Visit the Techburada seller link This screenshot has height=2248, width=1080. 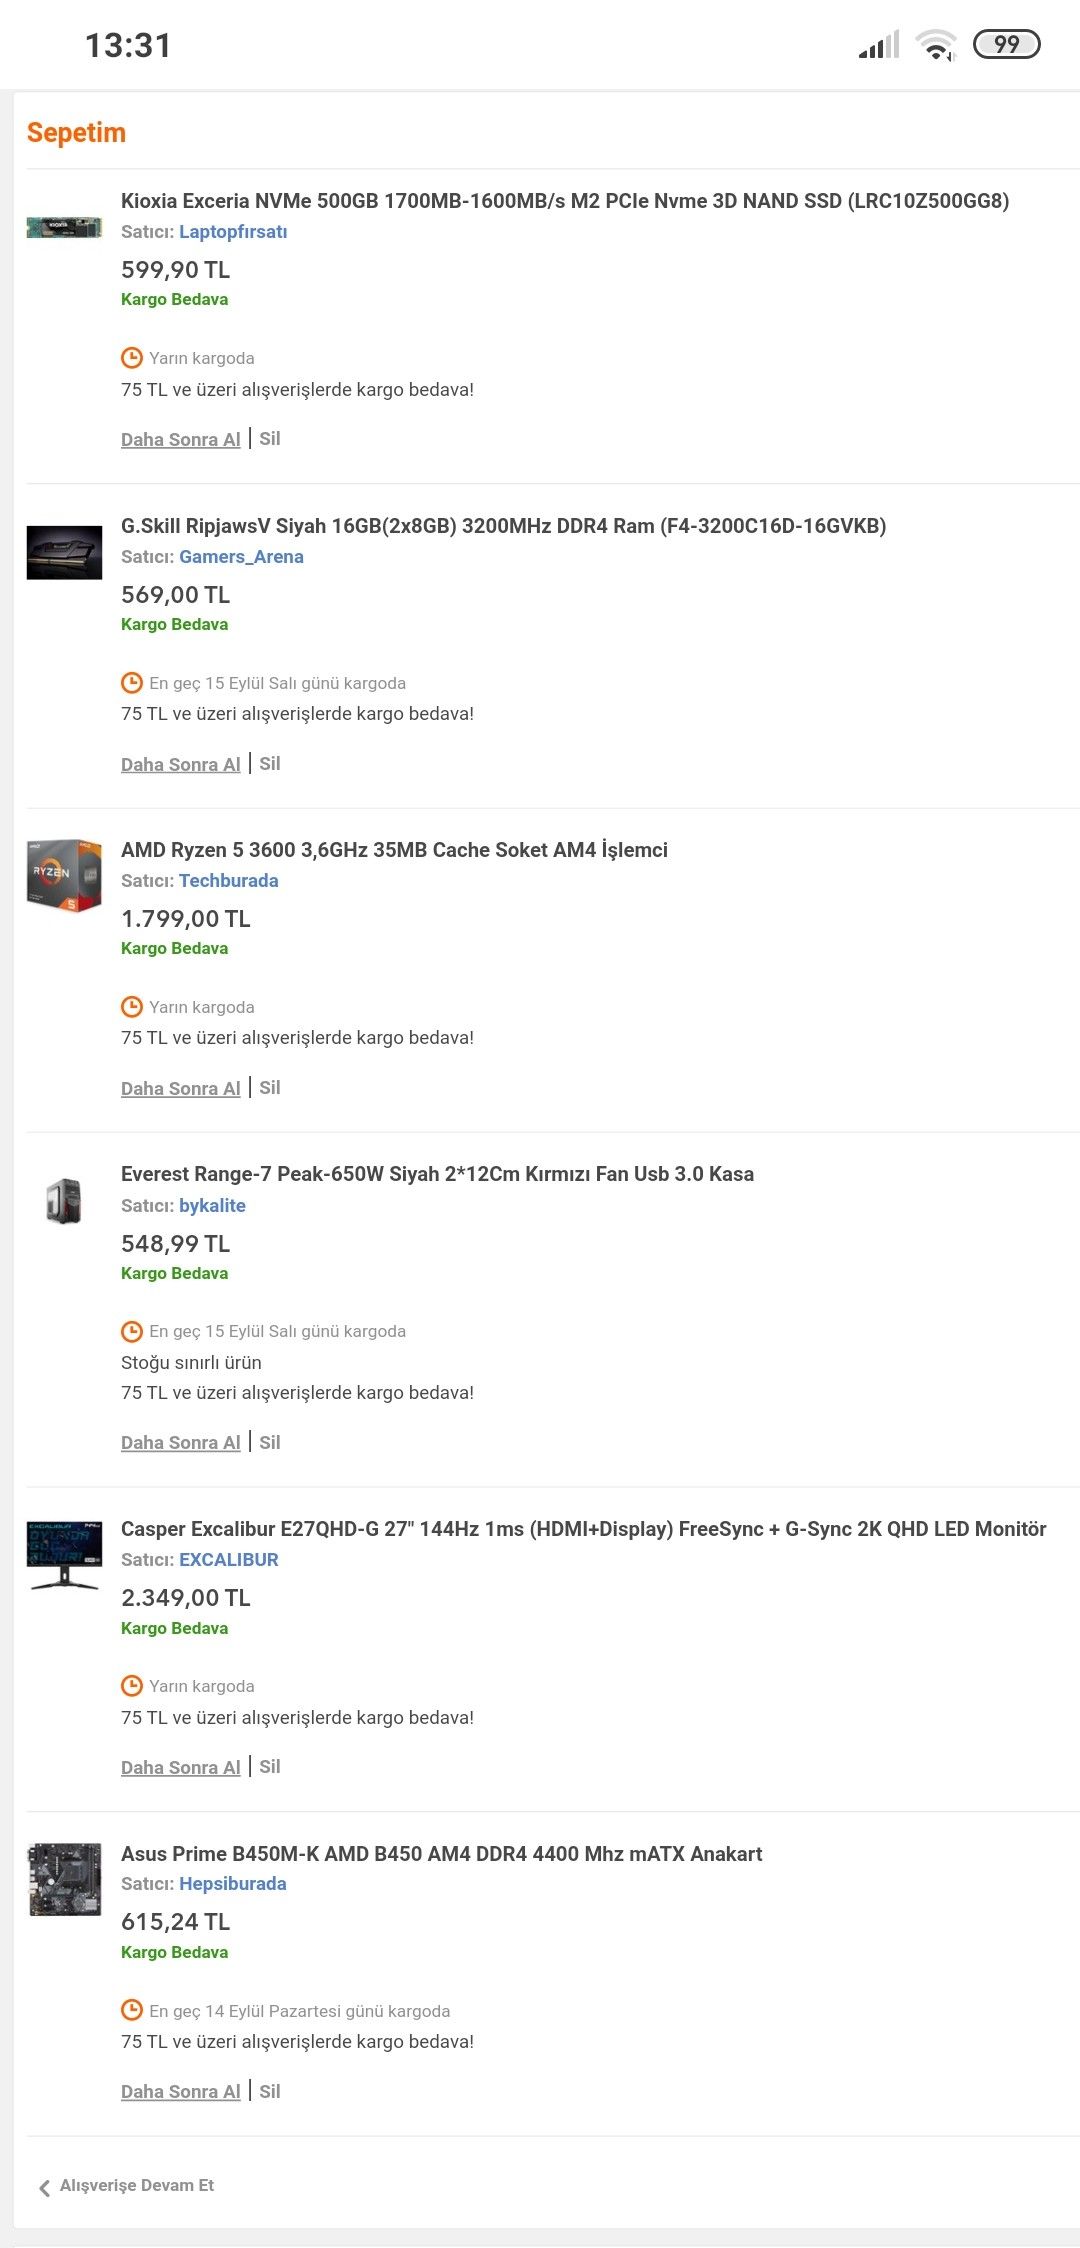pos(228,880)
